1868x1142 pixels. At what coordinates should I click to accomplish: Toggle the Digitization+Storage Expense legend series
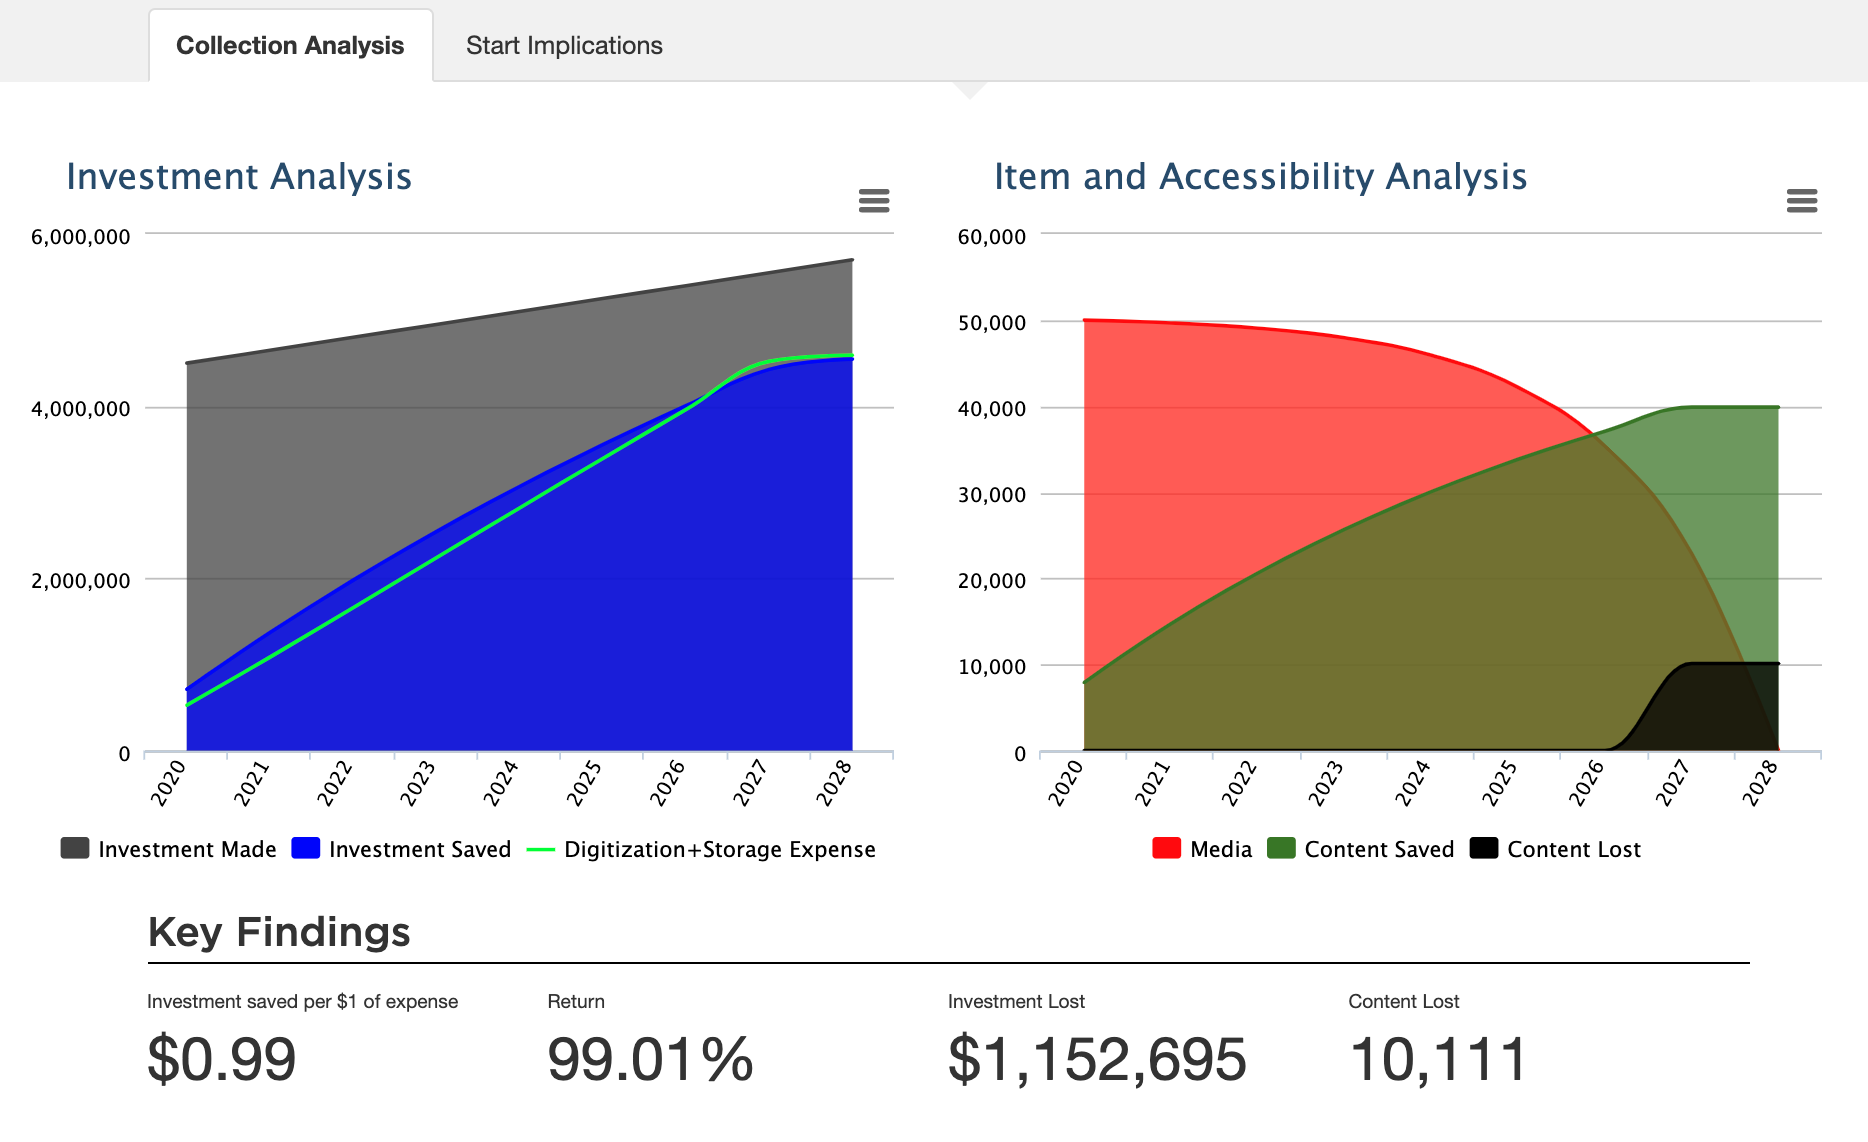(x=701, y=849)
